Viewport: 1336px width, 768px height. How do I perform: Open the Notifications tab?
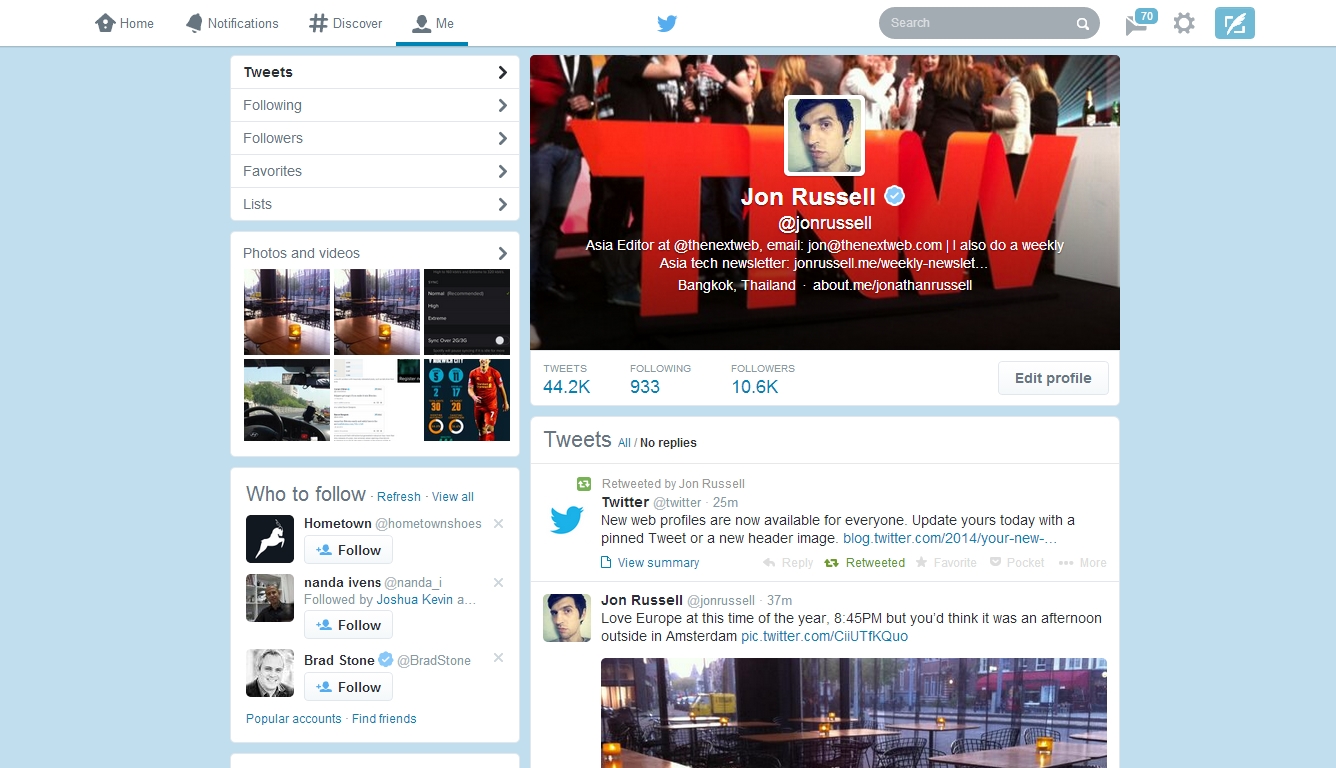[x=232, y=23]
